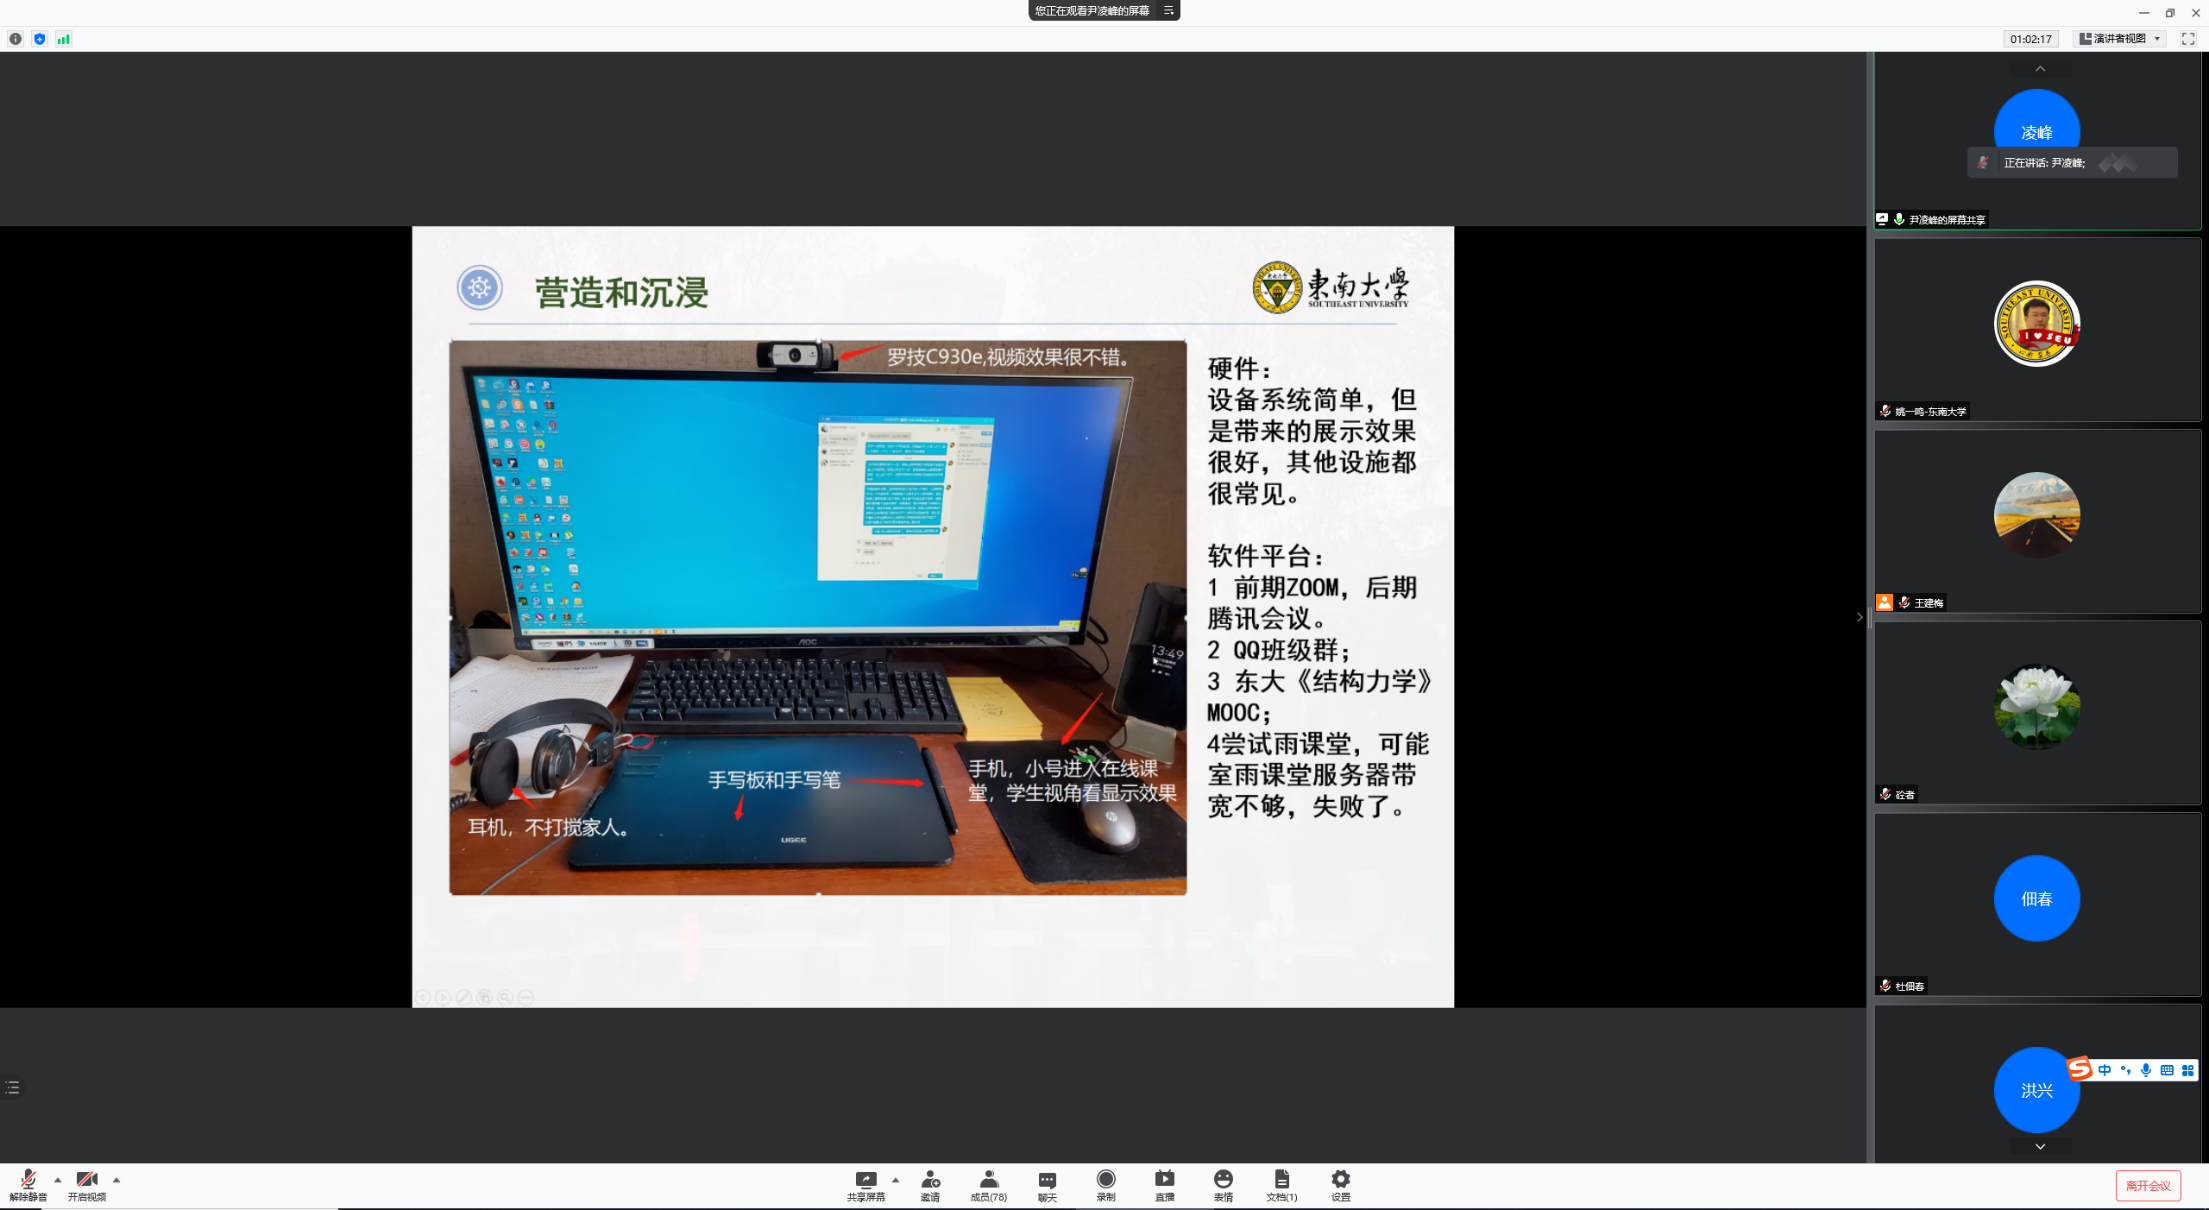2209x1210 pixels.
Task: Toggle Sogou Chinese/English 中 mode
Action: (x=2105, y=1070)
